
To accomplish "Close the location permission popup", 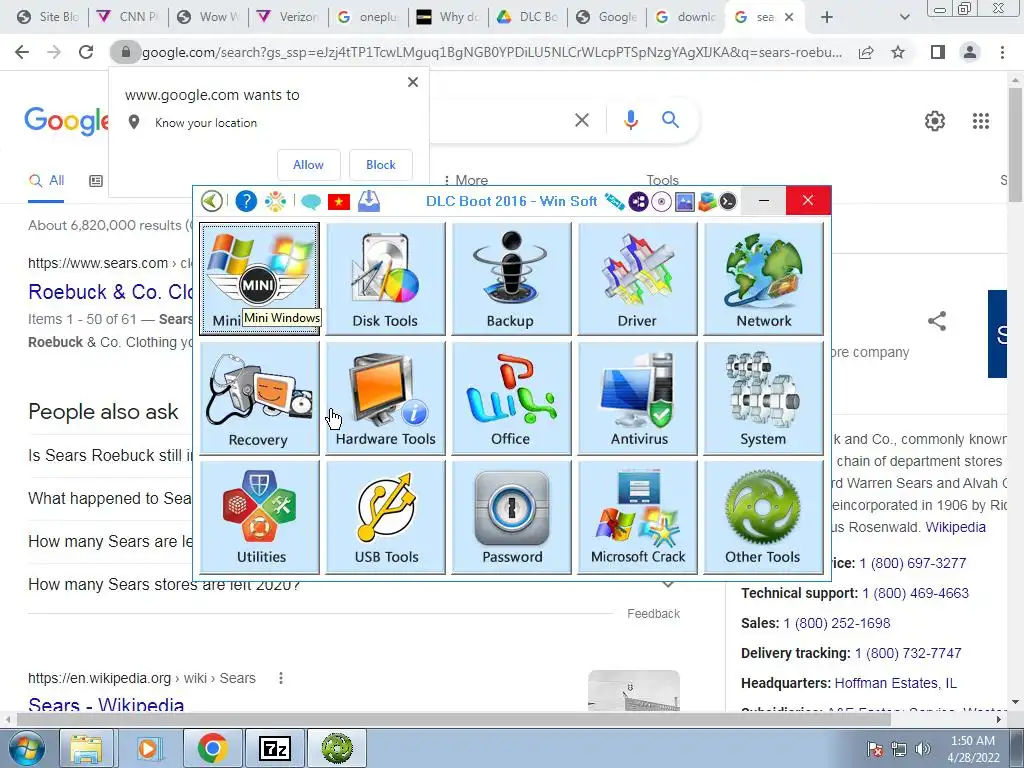I will pos(413,82).
